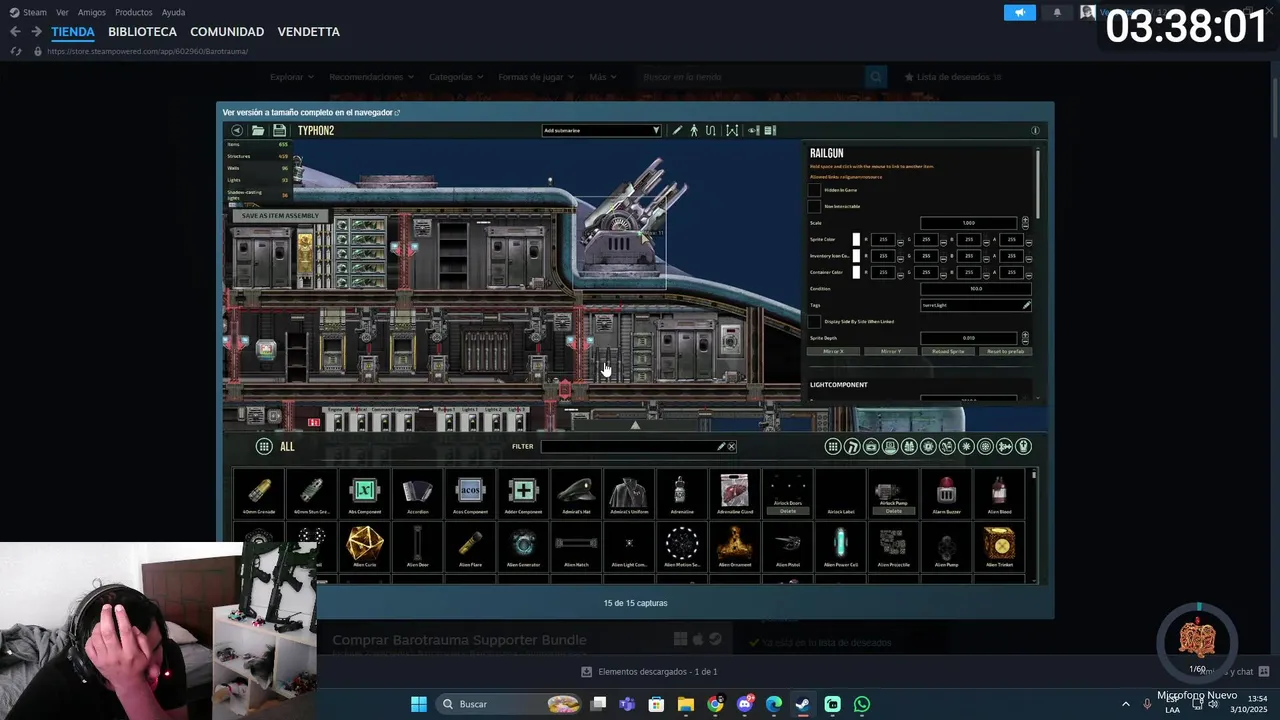Click the 40mm Grenade item
Screen dimensions: 1280x720
[258, 494]
